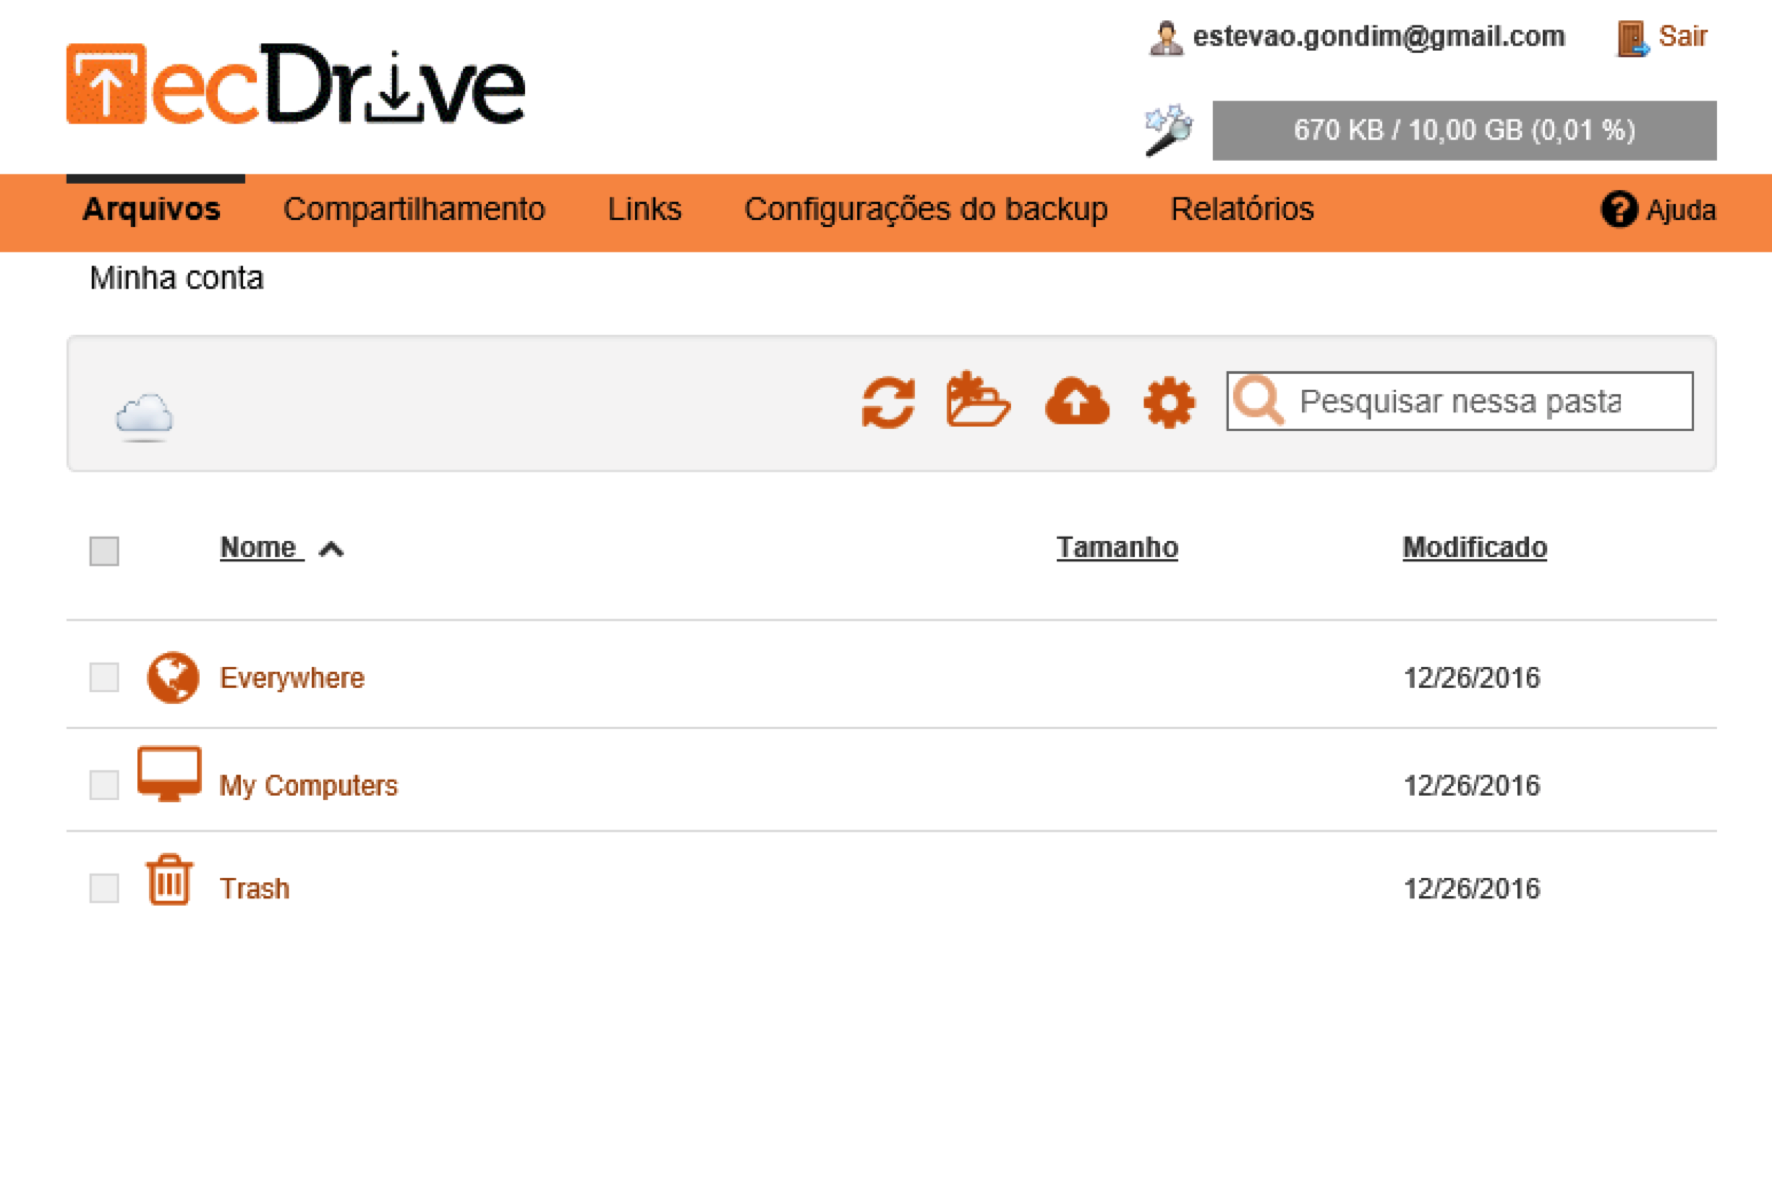Click the Trash modified date 12/26/2016
This screenshot has width=1772, height=1192.
point(1472,889)
